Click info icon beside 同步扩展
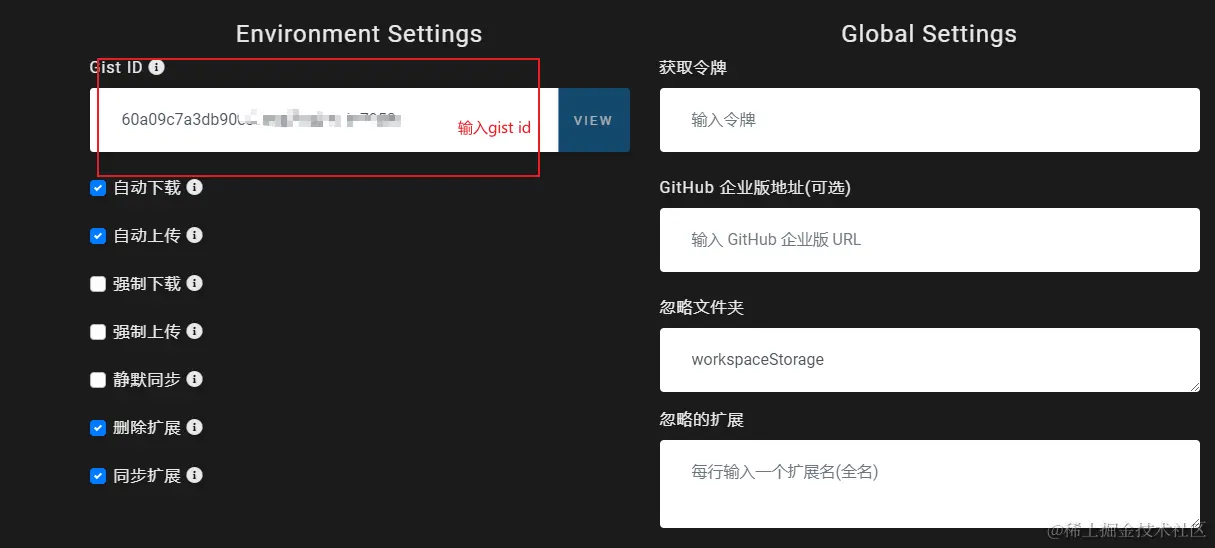The width and height of the screenshot is (1215, 548). 195,475
